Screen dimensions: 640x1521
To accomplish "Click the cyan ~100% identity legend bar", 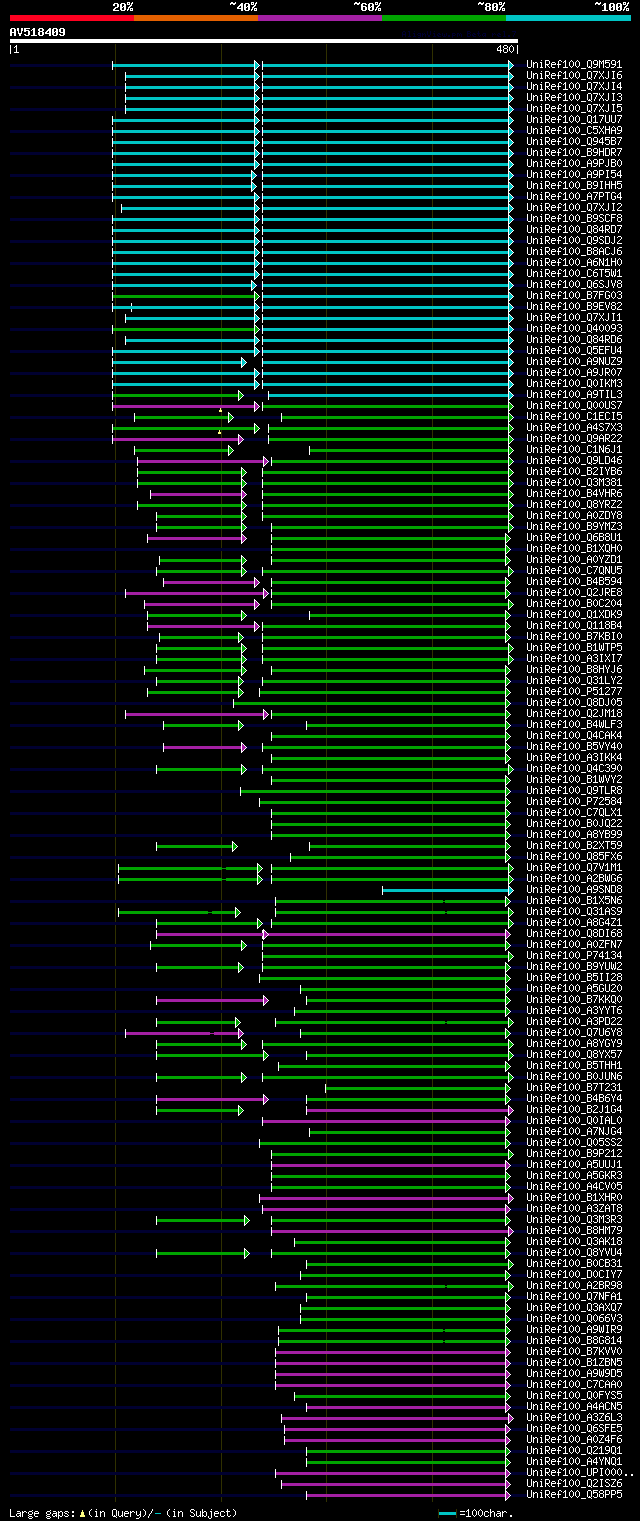I will click(568, 17).
